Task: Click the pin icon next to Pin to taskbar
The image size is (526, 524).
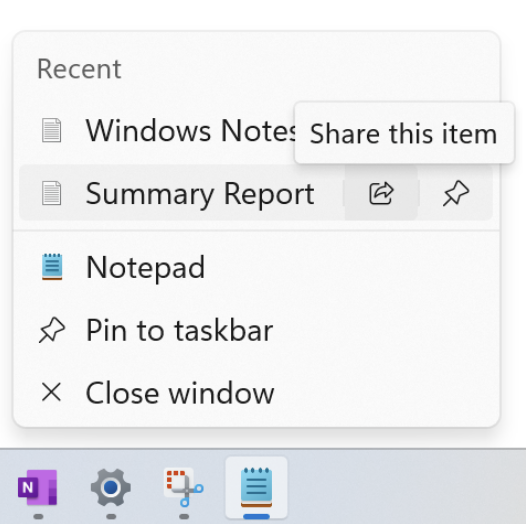Action: tap(52, 330)
